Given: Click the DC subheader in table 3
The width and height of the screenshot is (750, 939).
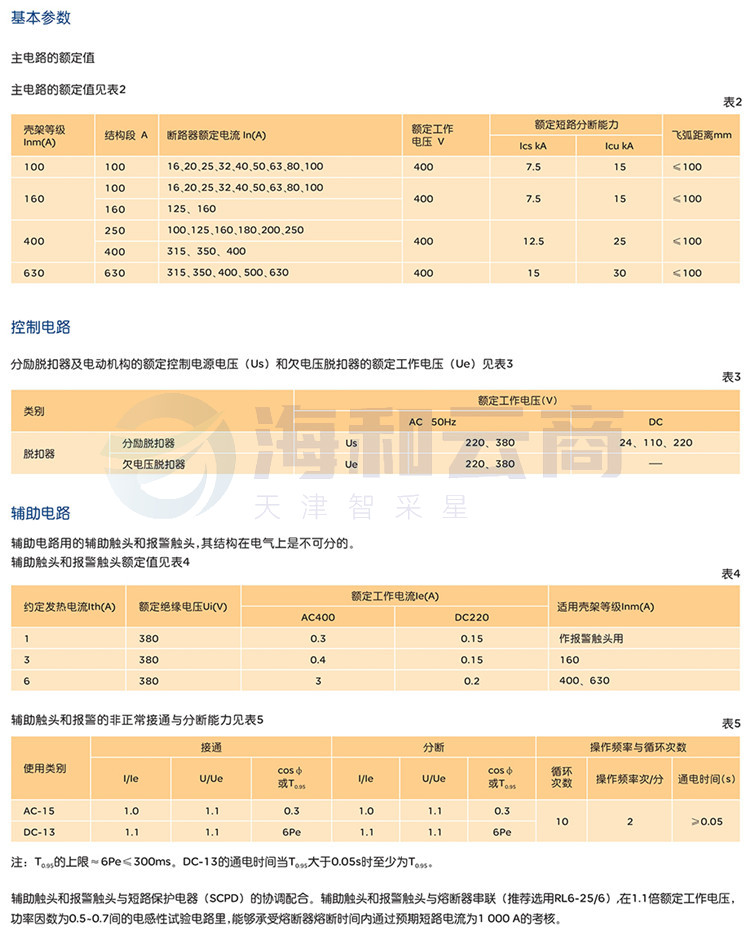Looking at the screenshot, I should tap(655, 422).
